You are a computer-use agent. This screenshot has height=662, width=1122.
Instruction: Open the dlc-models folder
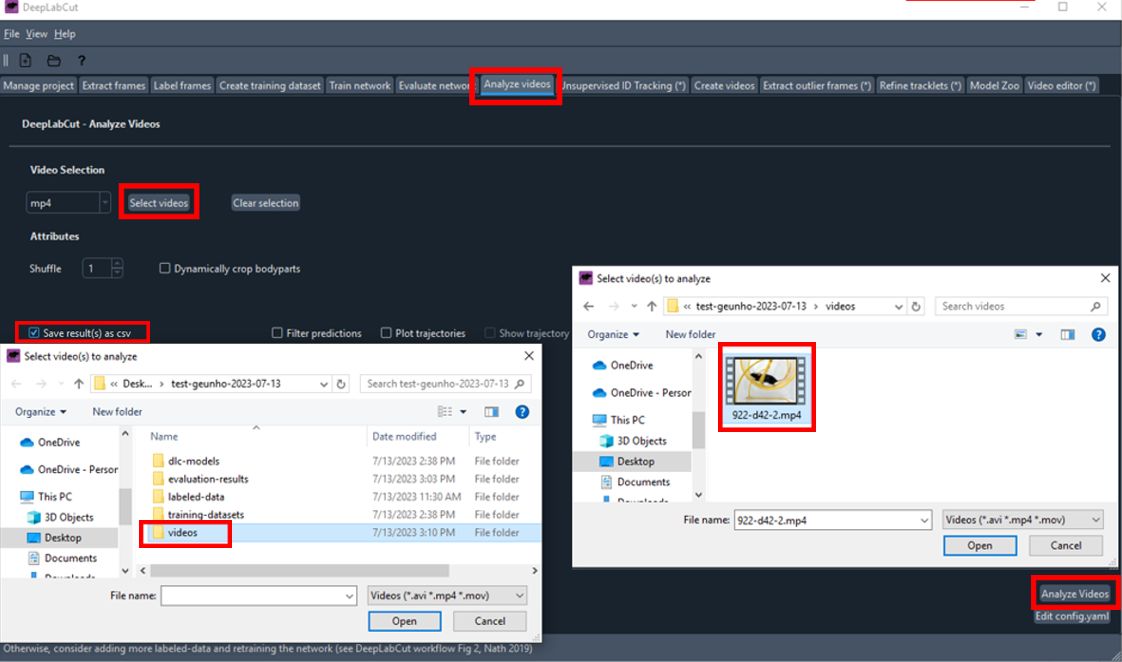pyautogui.click(x=193, y=461)
